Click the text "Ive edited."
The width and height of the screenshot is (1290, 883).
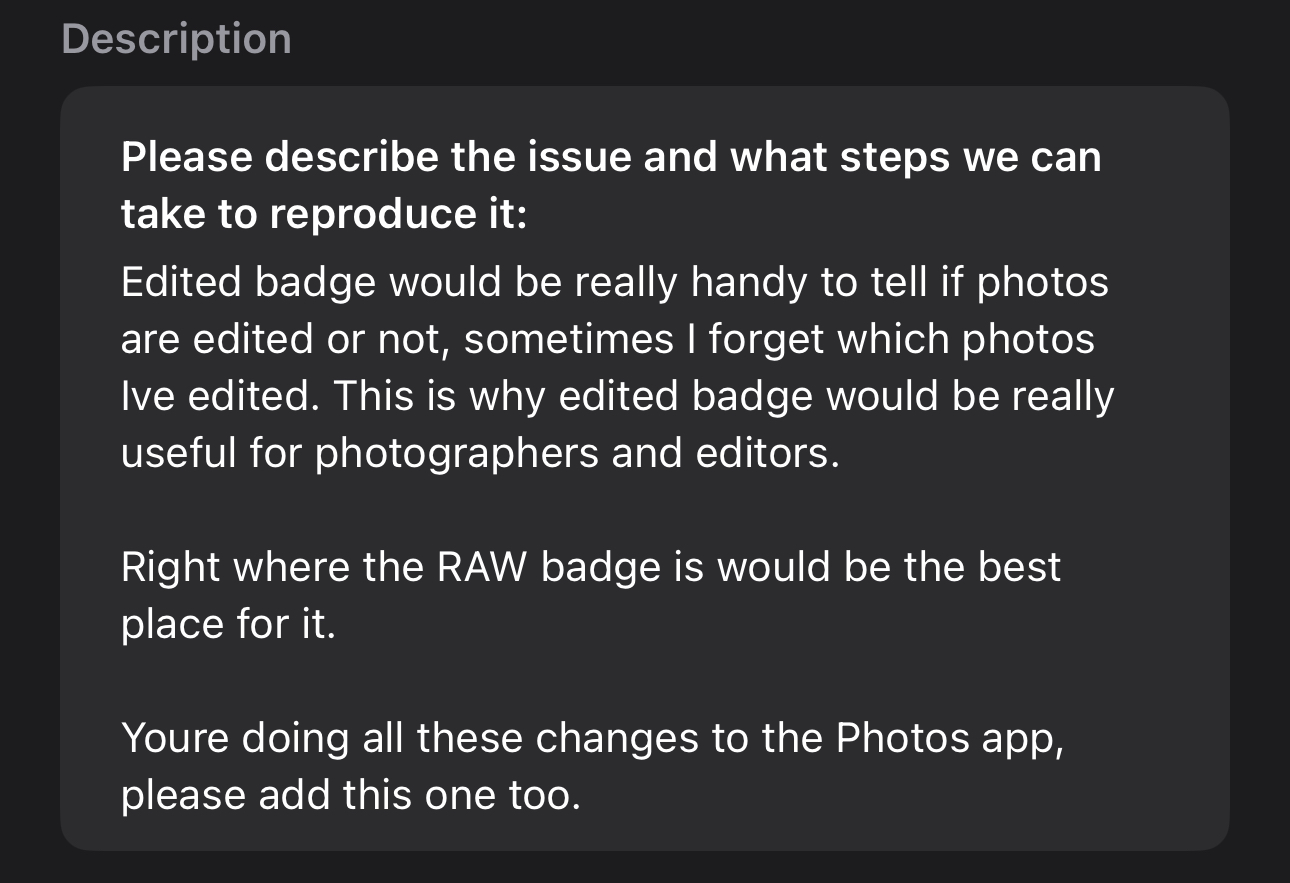(x=220, y=397)
